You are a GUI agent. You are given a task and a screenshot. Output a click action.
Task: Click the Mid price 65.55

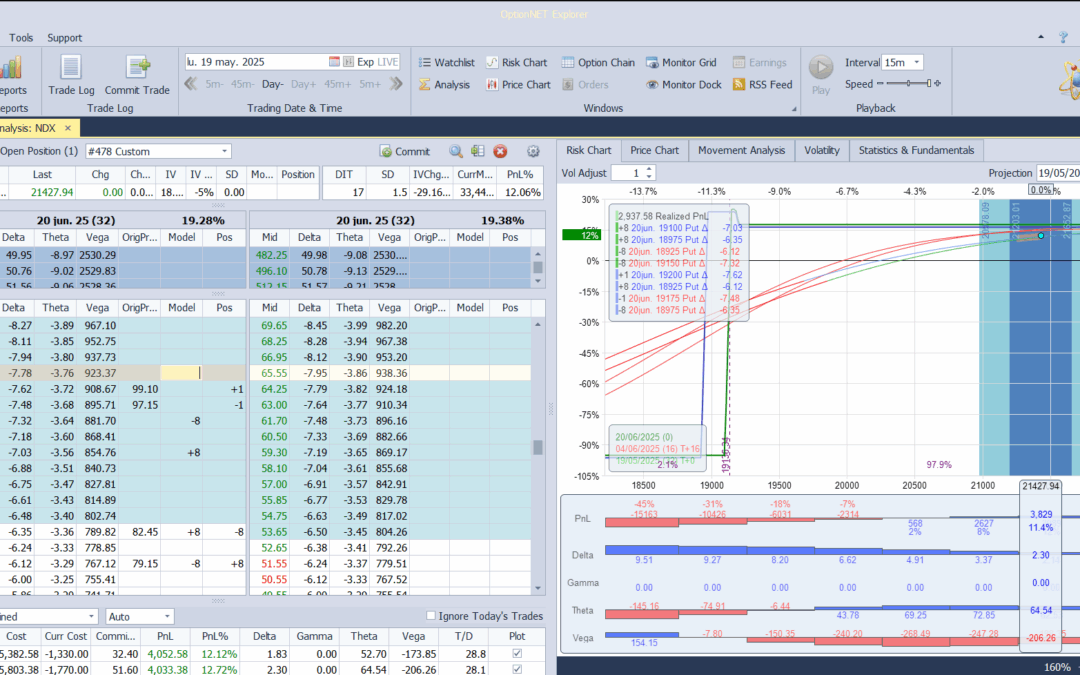click(273, 373)
